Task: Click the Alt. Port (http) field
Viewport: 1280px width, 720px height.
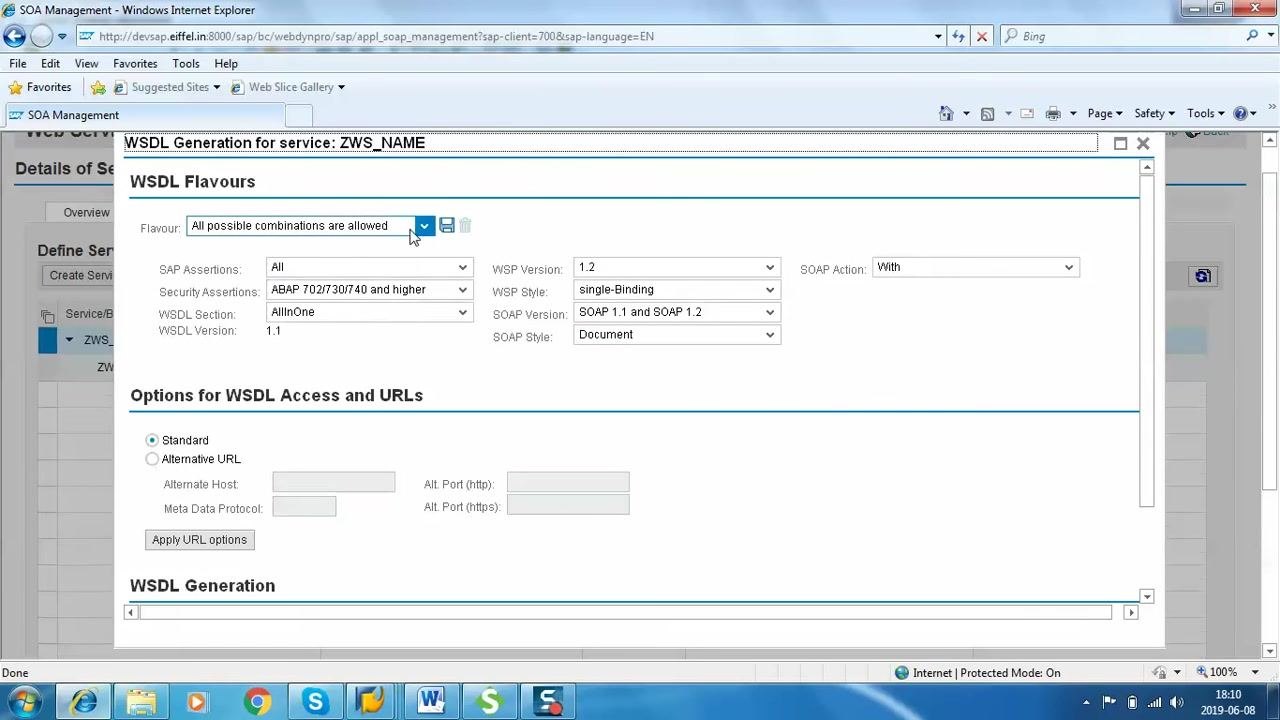Action: coord(568,483)
